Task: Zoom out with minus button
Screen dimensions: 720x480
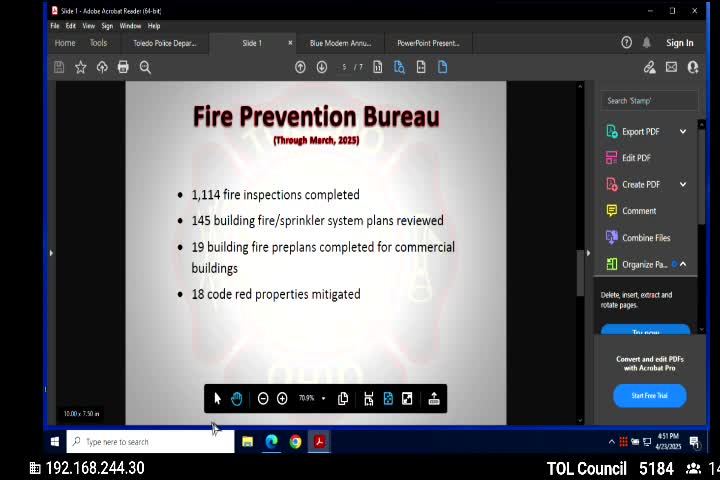Action: tap(263, 399)
